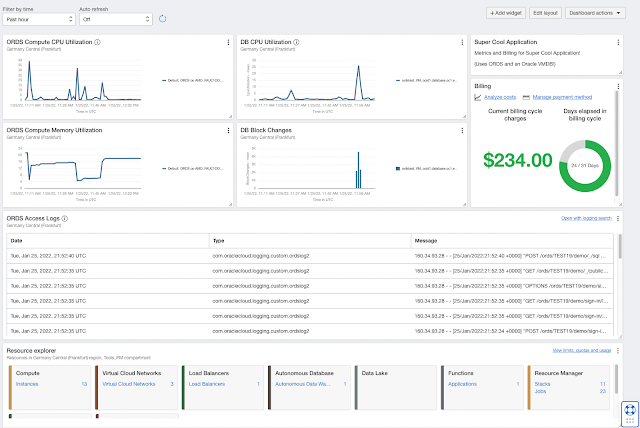Click the Resource explorer scrollbar
Image resolution: width=640 pixels, height=428 pixels.
(616, 379)
